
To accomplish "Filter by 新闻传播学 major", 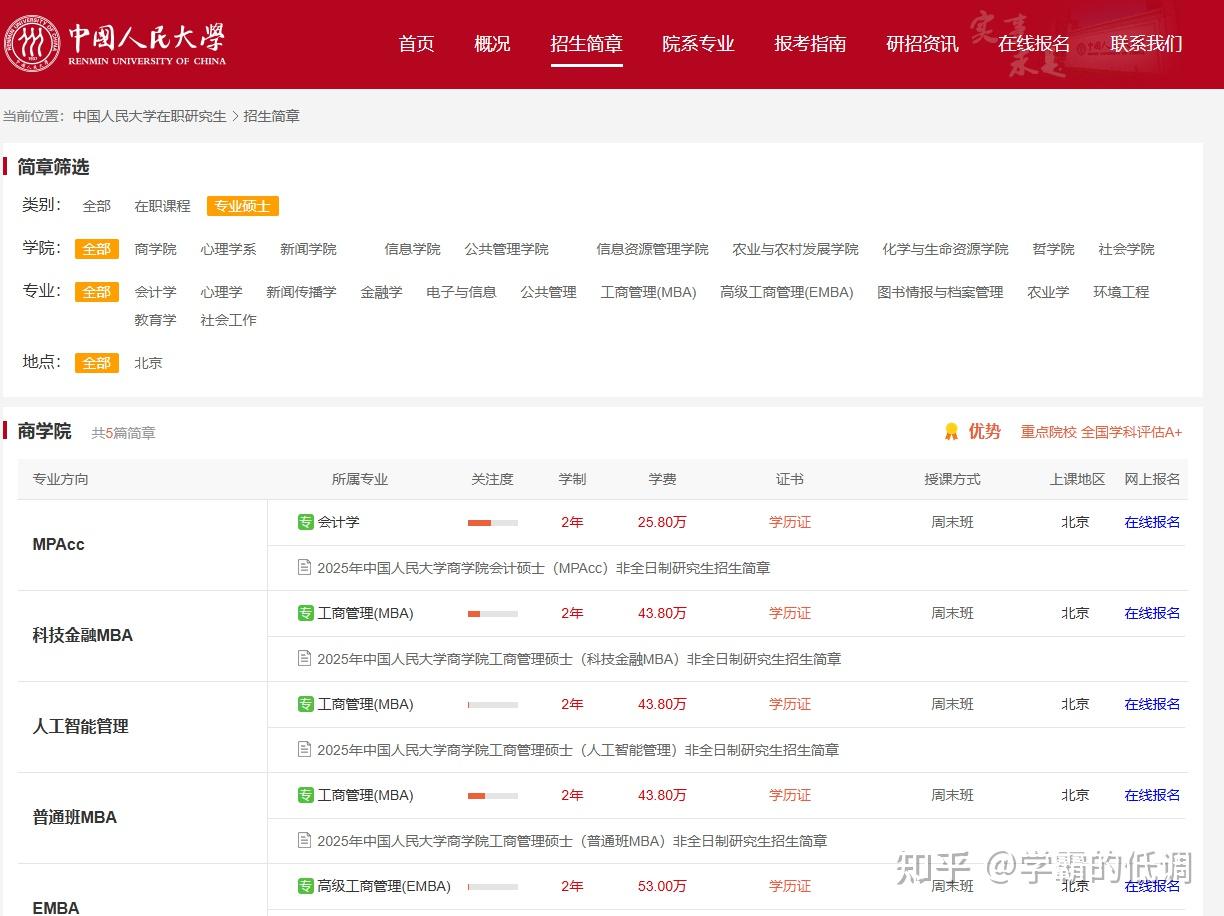I will [x=301, y=292].
